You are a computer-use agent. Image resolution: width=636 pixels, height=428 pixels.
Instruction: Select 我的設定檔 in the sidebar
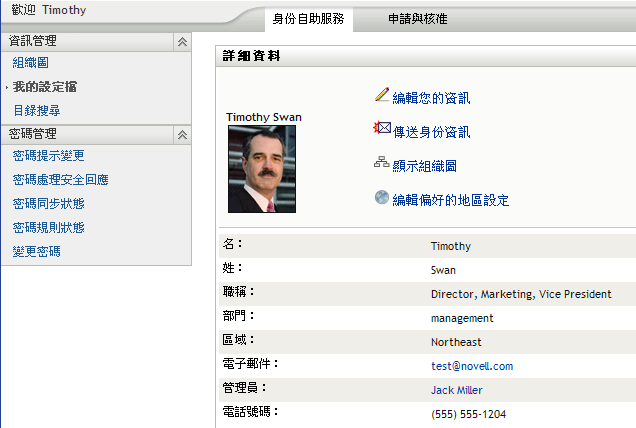[x=45, y=87]
